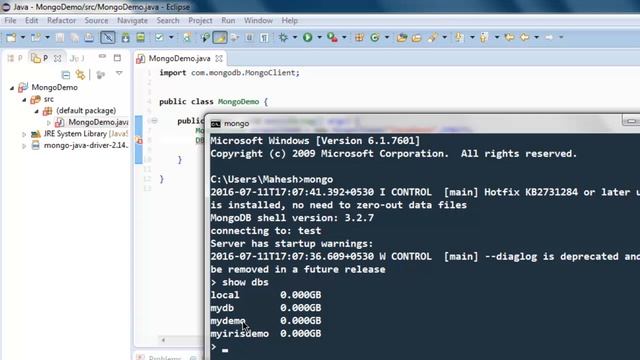640x360 pixels.
Task: Click the Forward navigation arrow icon
Action: (x=549, y=38)
